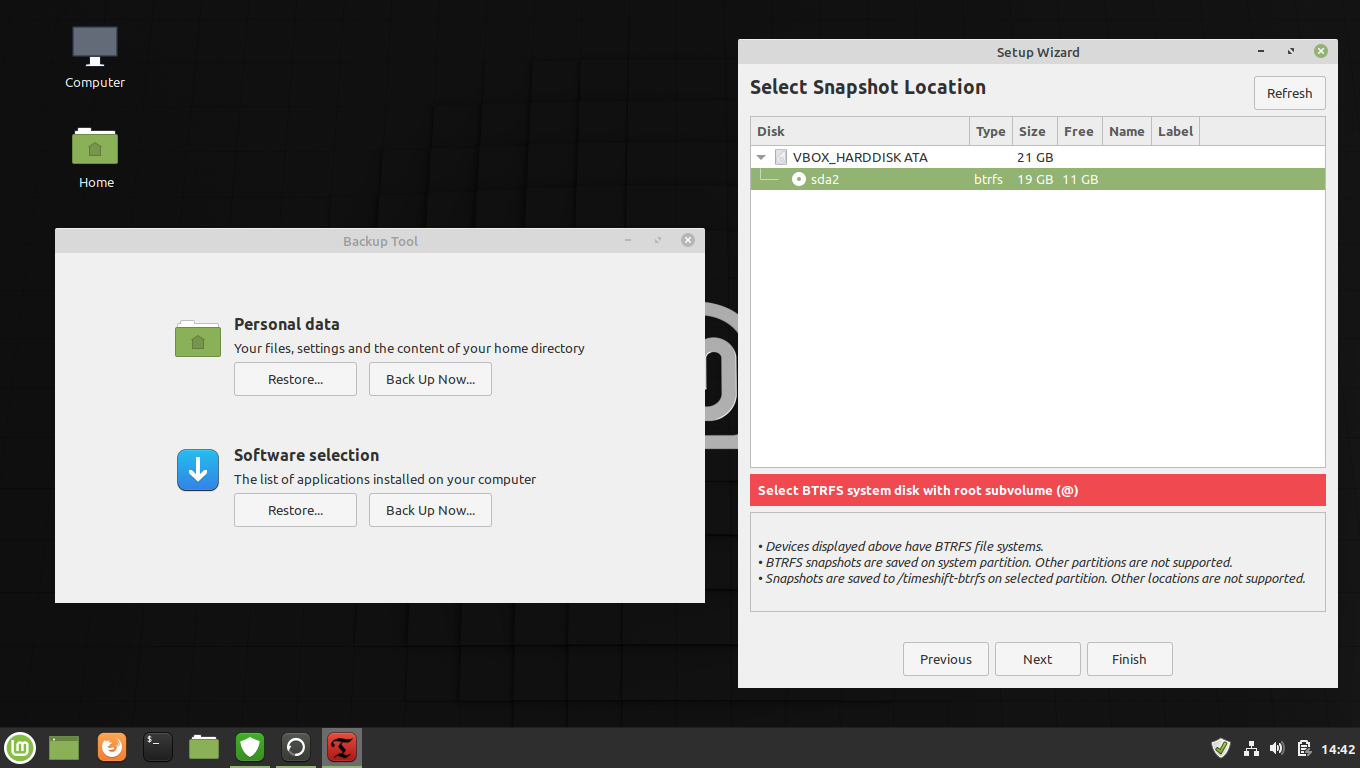The width and height of the screenshot is (1360, 768).
Task: Click the battery power tray icon
Action: click(1304, 748)
